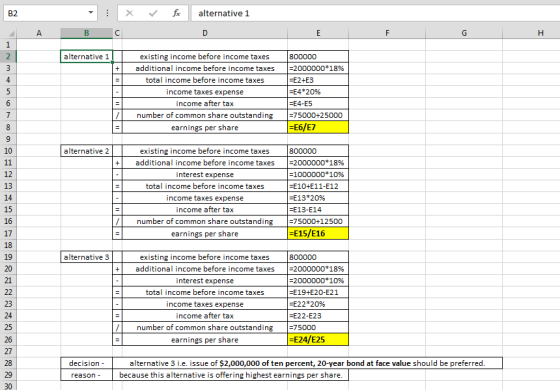Click the Enter checkmark icon in formula bar
The width and height of the screenshot is (560, 390).
153,13
